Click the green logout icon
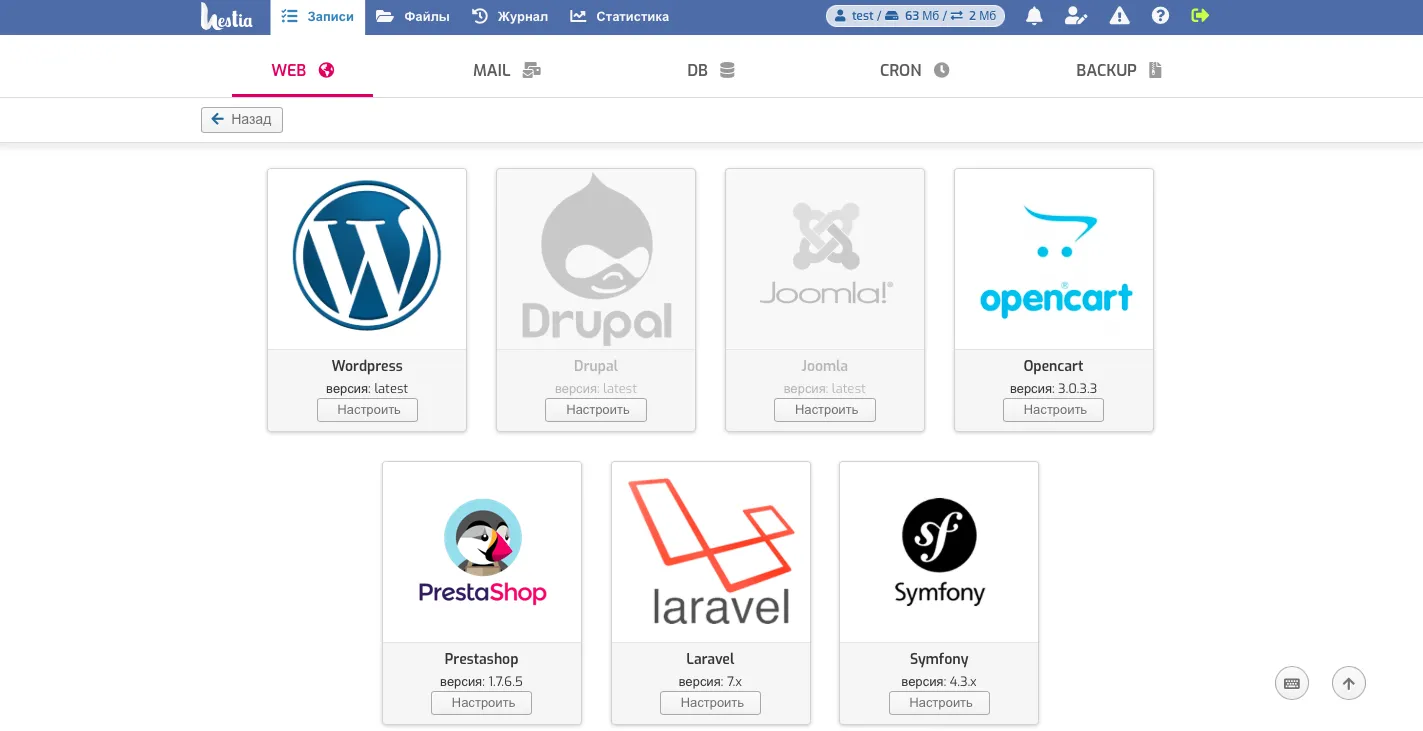 (1201, 16)
